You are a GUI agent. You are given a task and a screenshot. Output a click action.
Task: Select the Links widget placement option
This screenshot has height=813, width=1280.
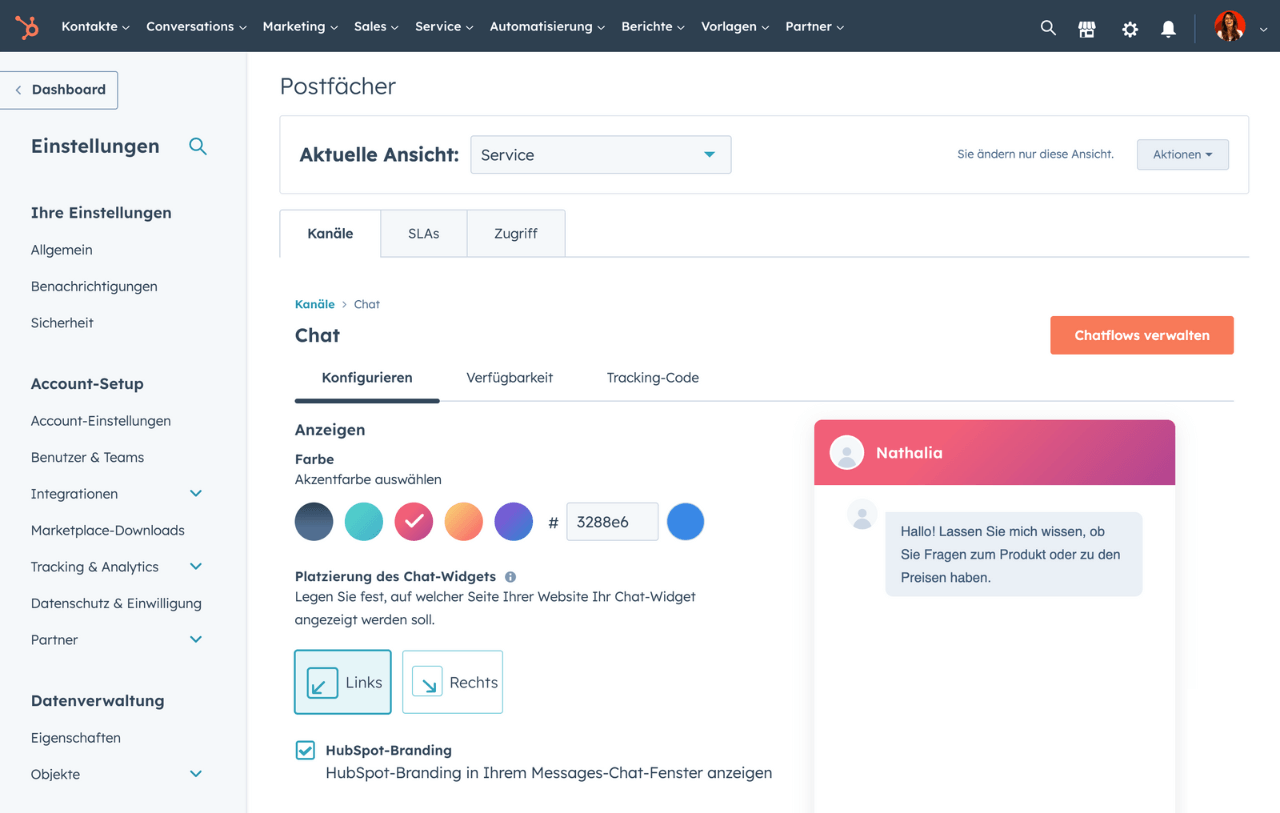coord(342,682)
